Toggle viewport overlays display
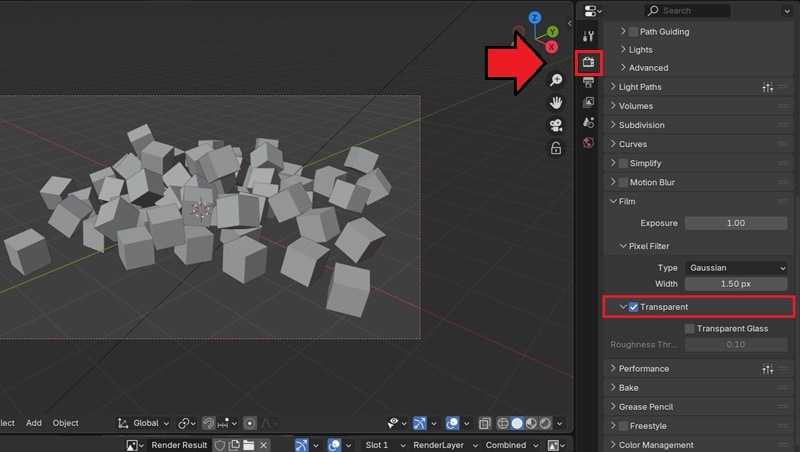Image resolution: width=800 pixels, height=452 pixels. [x=452, y=423]
